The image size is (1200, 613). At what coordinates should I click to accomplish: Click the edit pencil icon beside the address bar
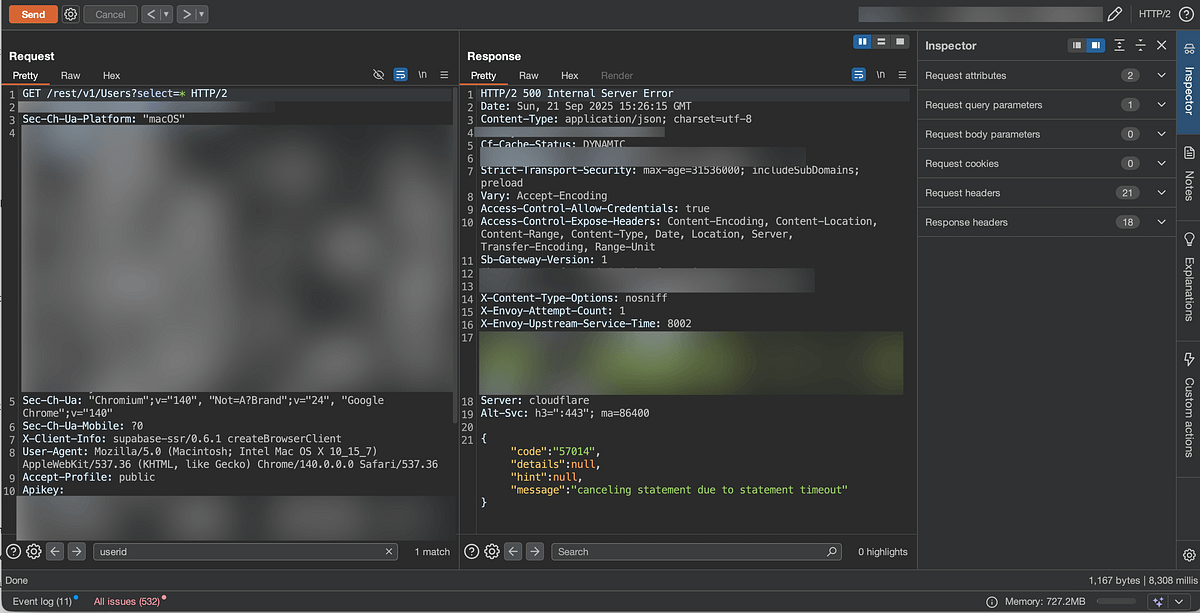1115,13
